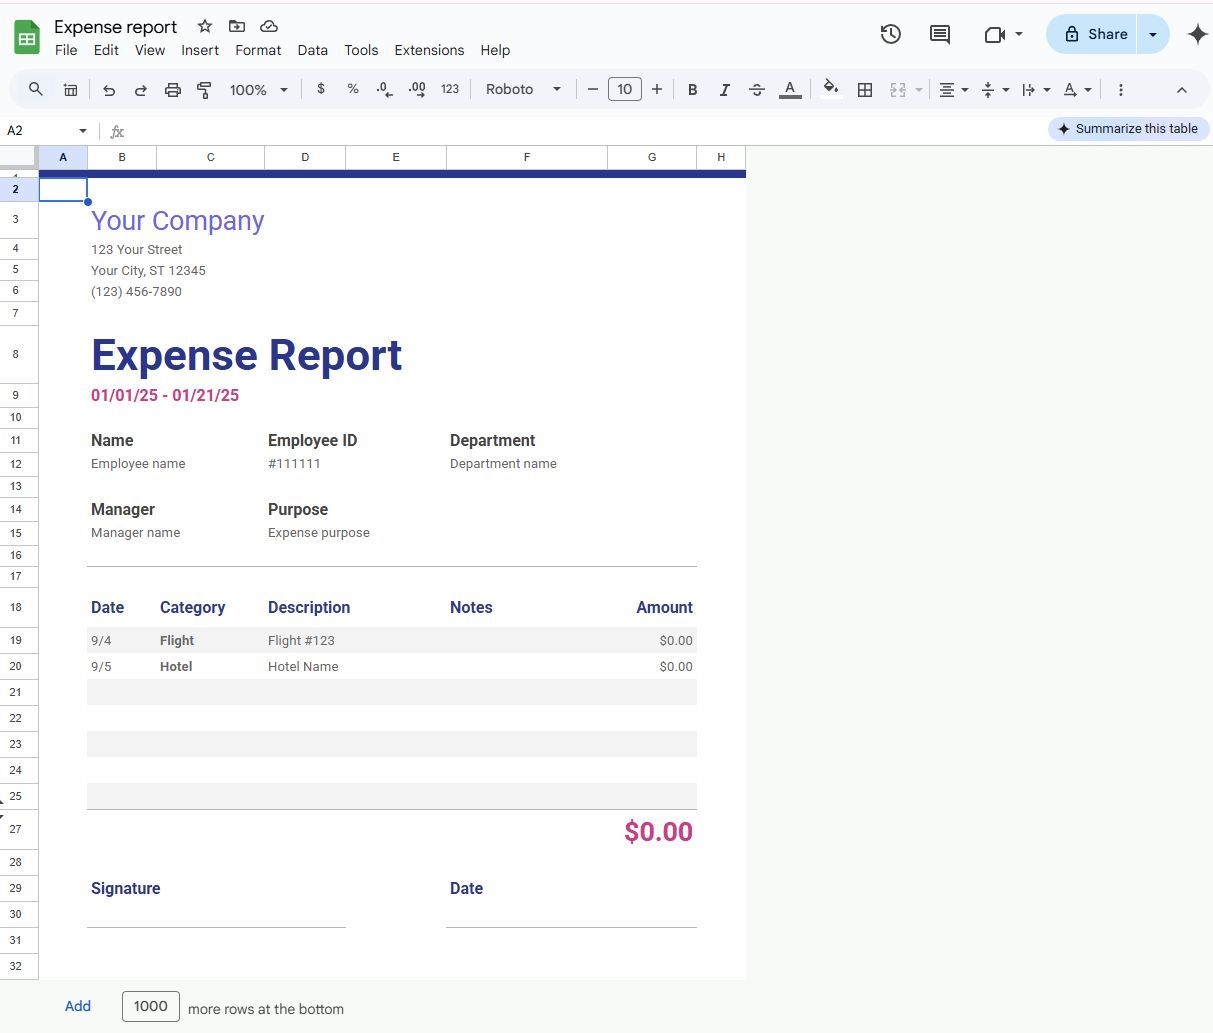Click the Summarize this table button
Image resolution: width=1213 pixels, height=1033 pixels.
1128,128
